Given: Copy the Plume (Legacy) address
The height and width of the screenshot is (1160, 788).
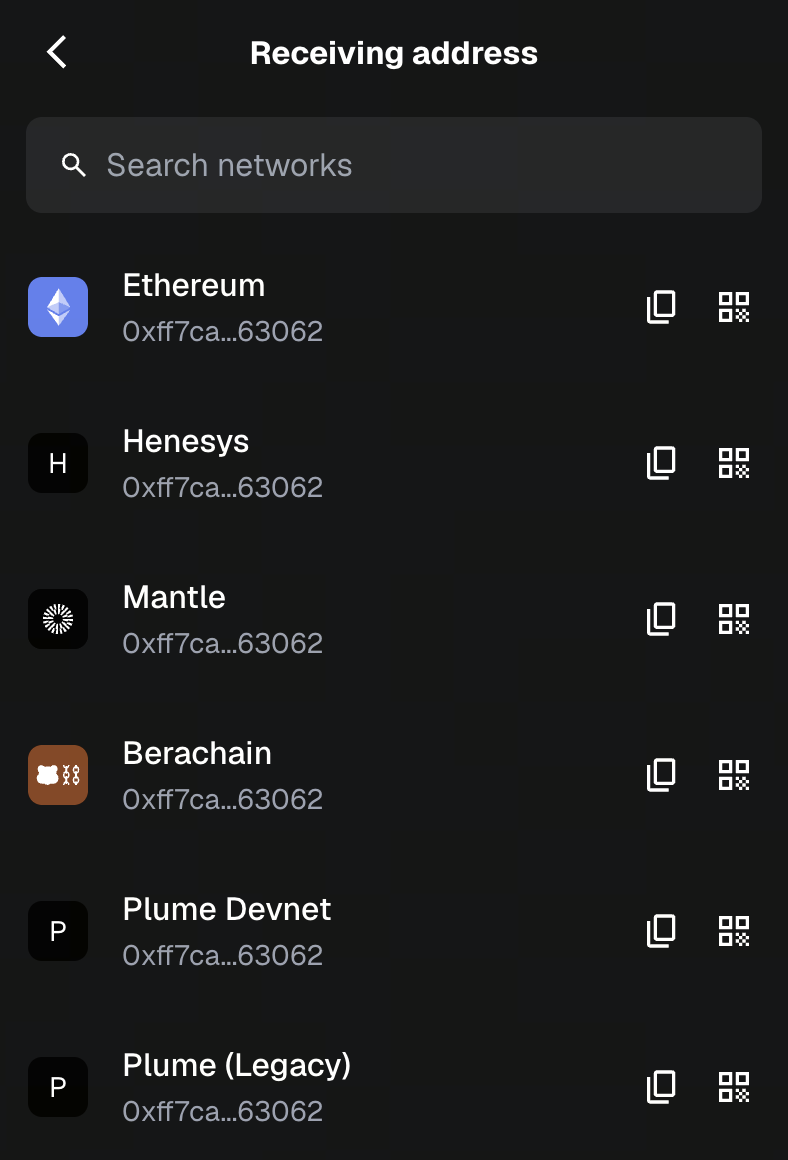Looking at the screenshot, I should point(661,1087).
